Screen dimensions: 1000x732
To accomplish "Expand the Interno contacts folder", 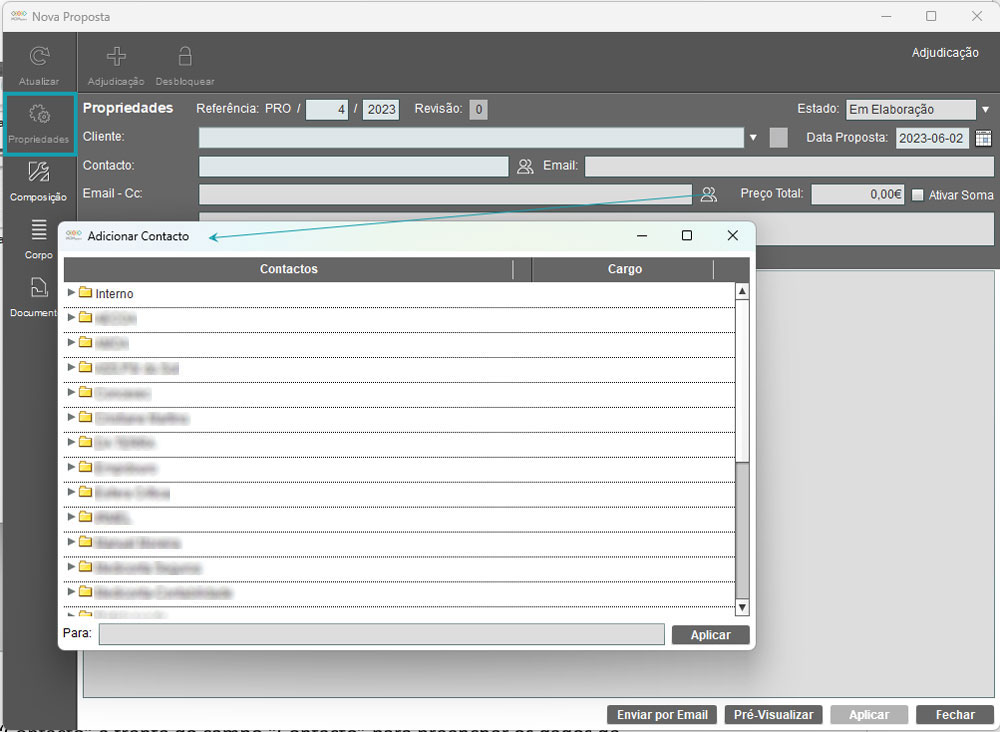I will [71, 293].
